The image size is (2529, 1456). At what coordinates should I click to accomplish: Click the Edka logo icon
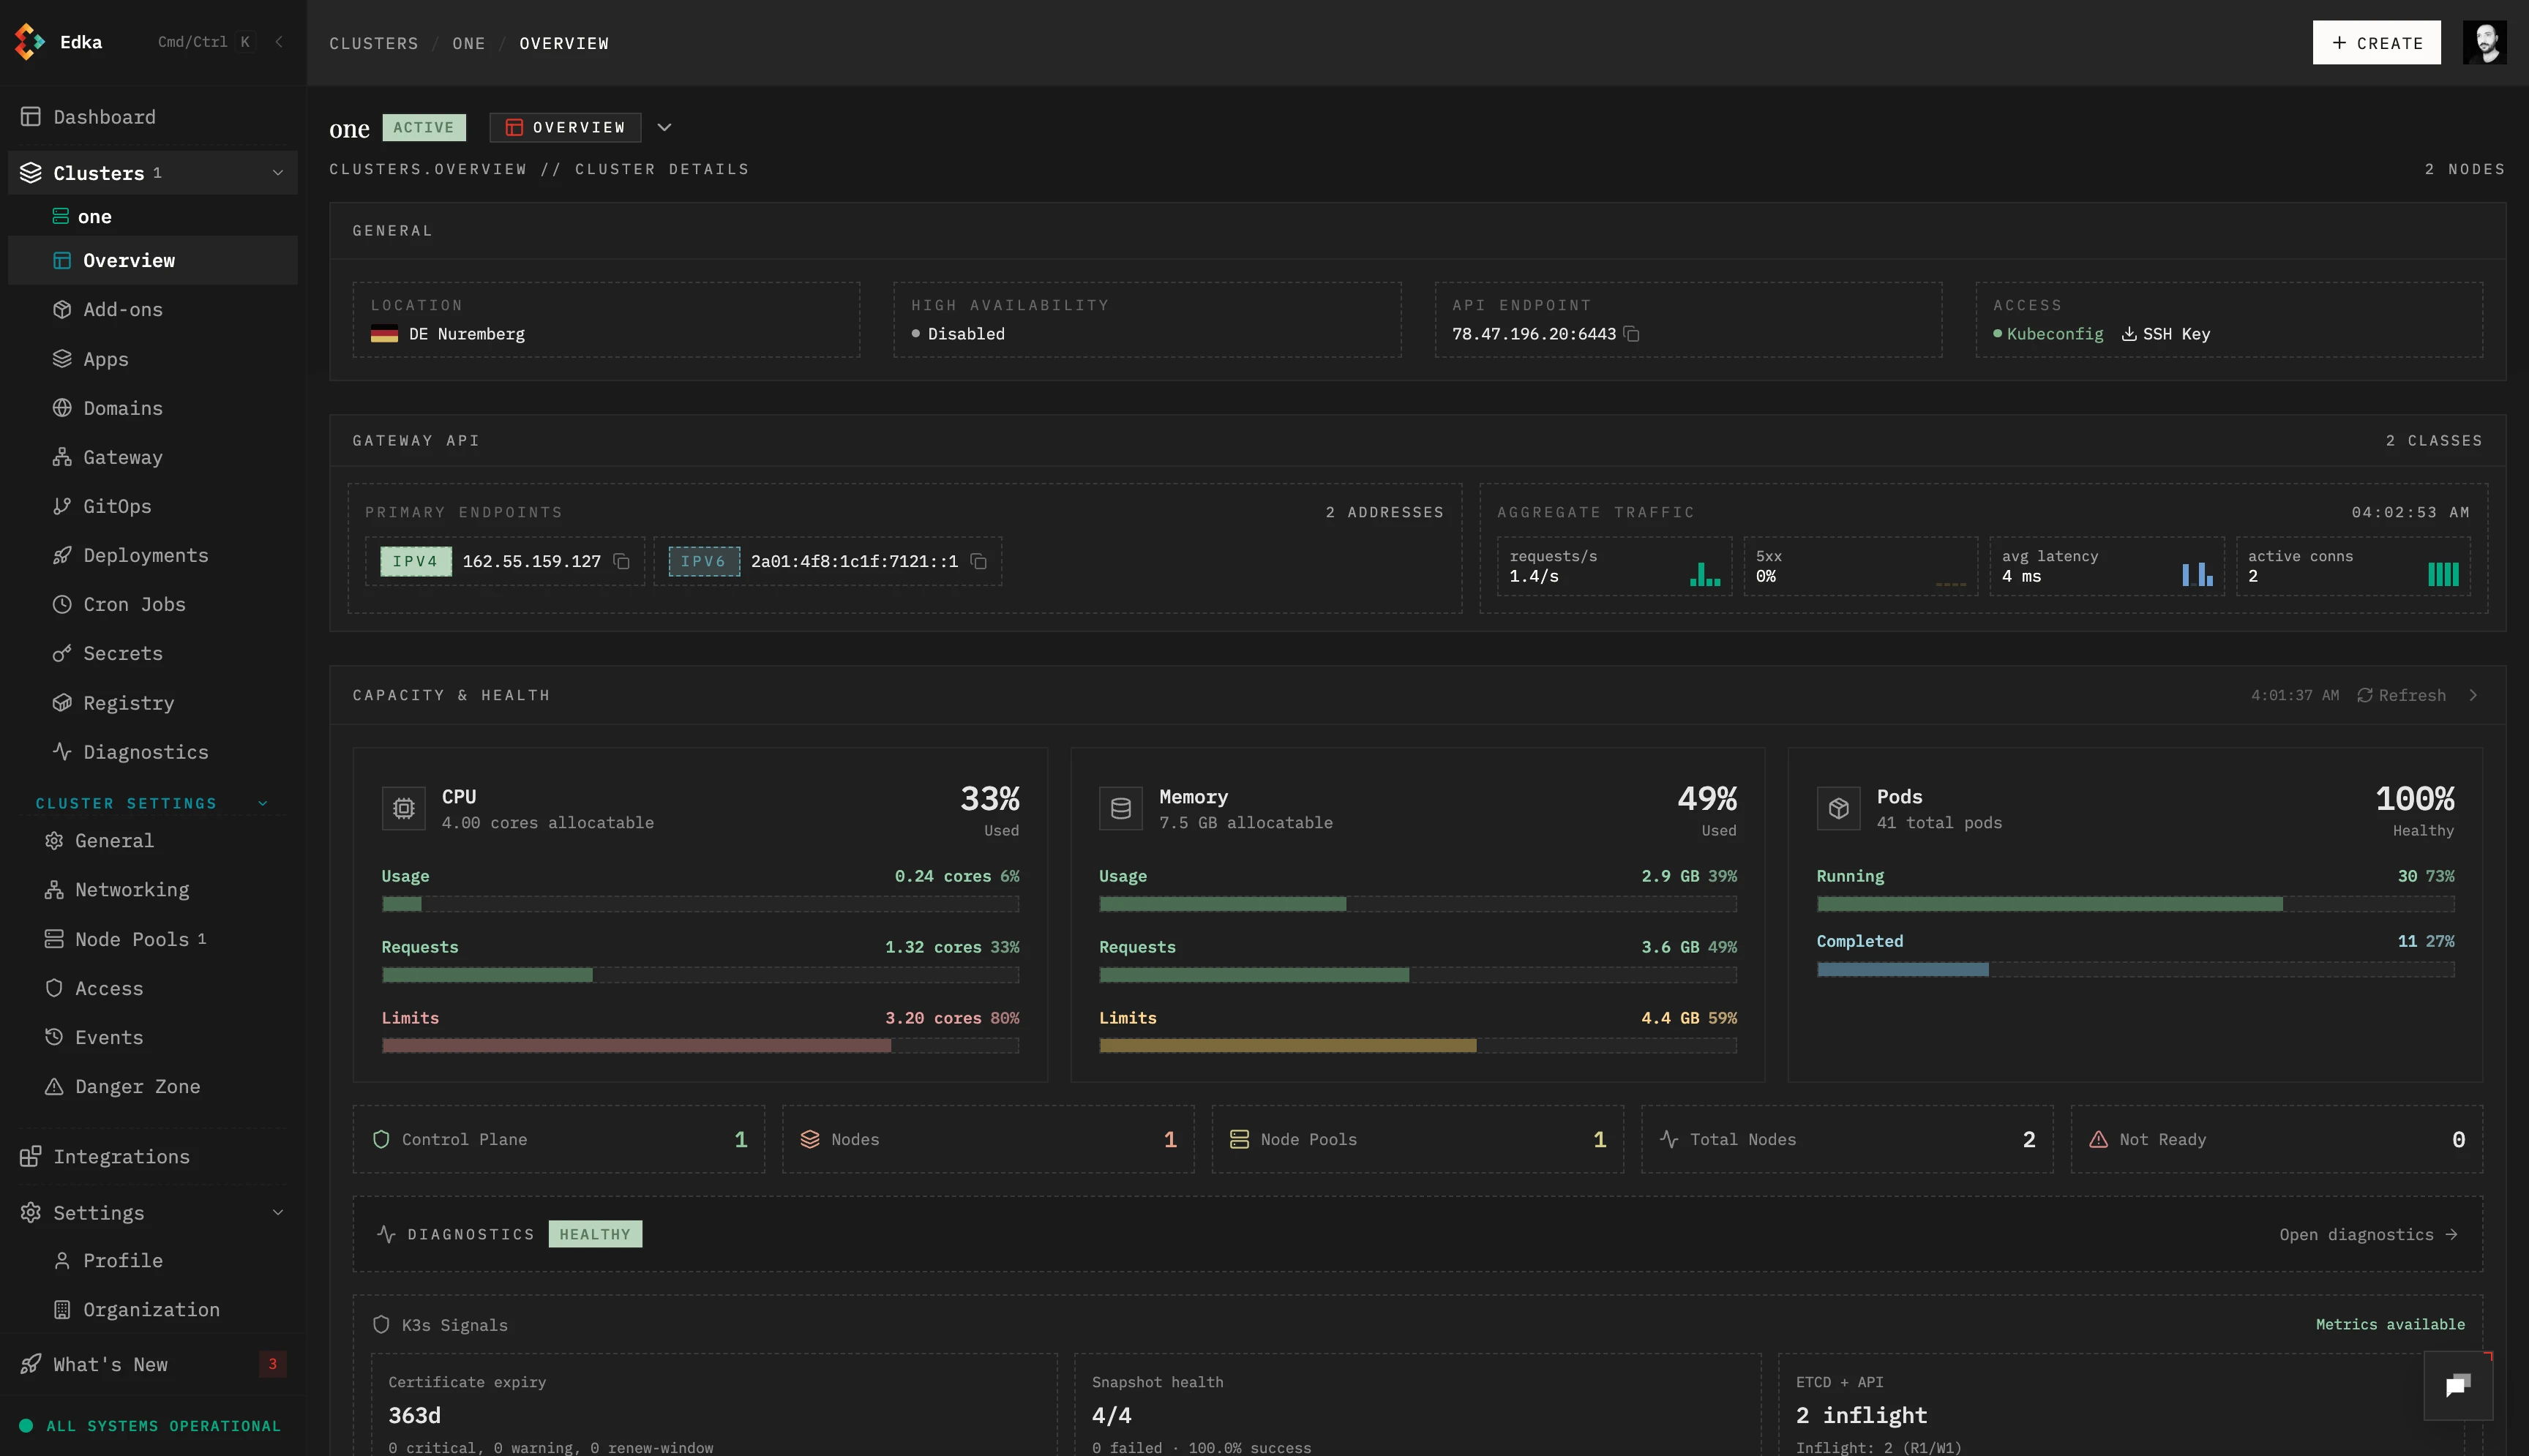pyautogui.click(x=29, y=42)
